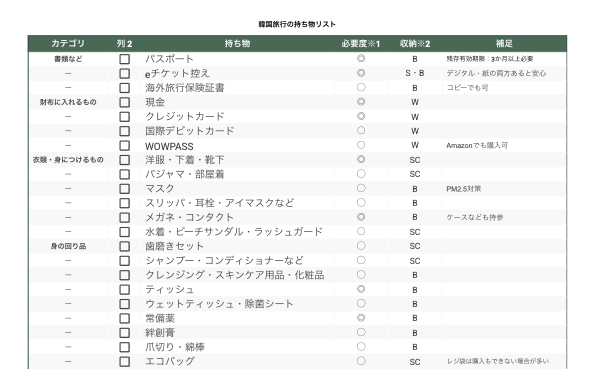The image size is (595, 369).
Task: Select the 補足 column header
Action: 504,44
